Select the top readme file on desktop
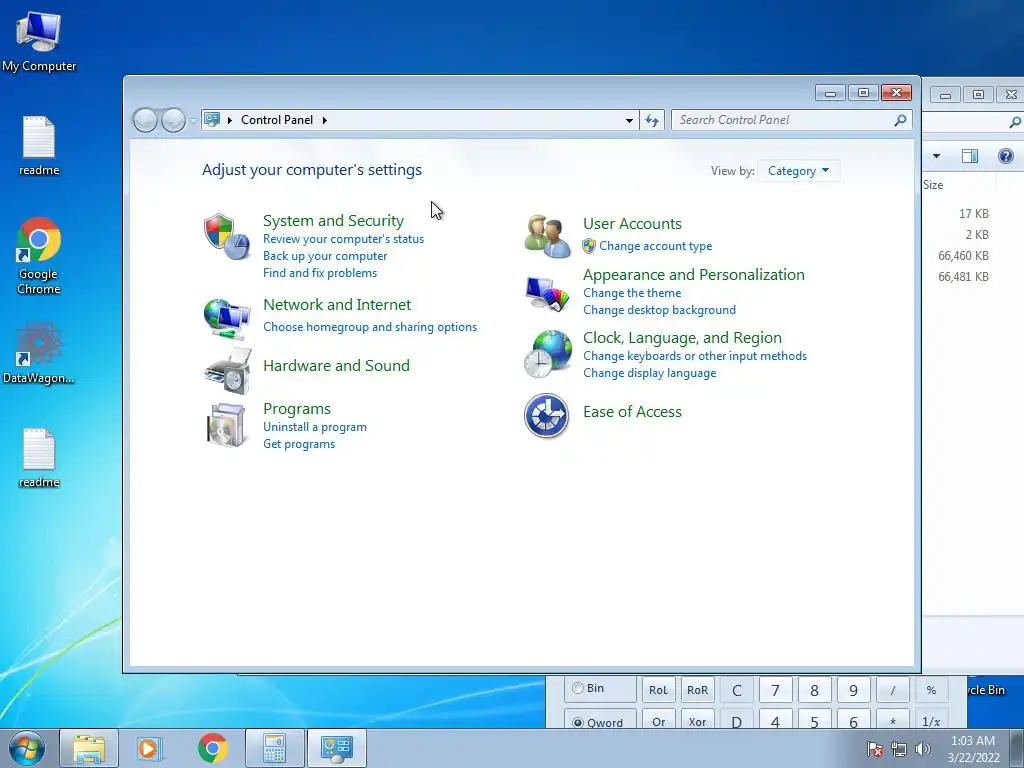This screenshot has width=1024, height=768. [x=39, y=146]
